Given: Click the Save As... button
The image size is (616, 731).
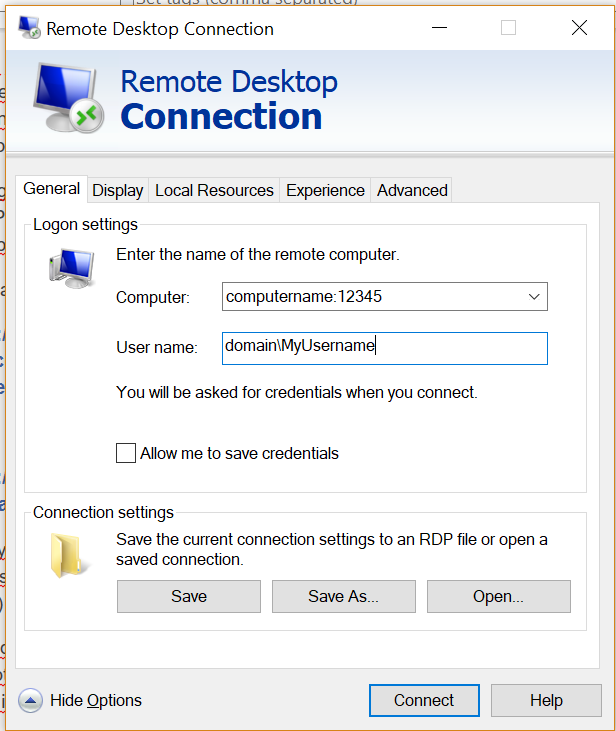Looking at the screenshot, I should pos(343,596).
